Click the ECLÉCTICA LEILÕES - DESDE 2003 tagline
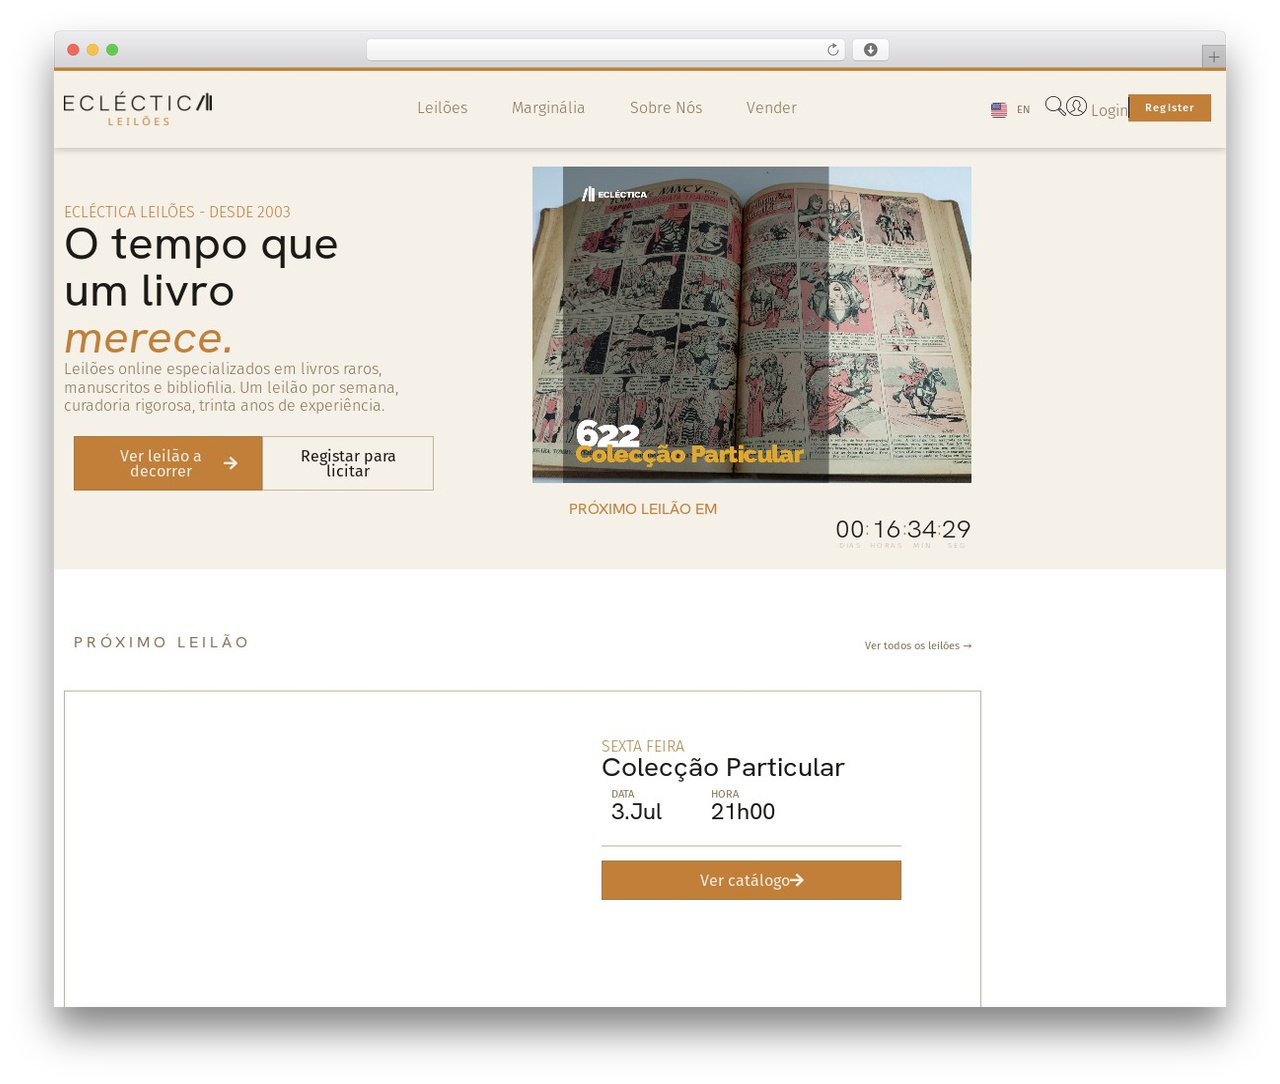1280x1084 pixels. click(177, 212)
